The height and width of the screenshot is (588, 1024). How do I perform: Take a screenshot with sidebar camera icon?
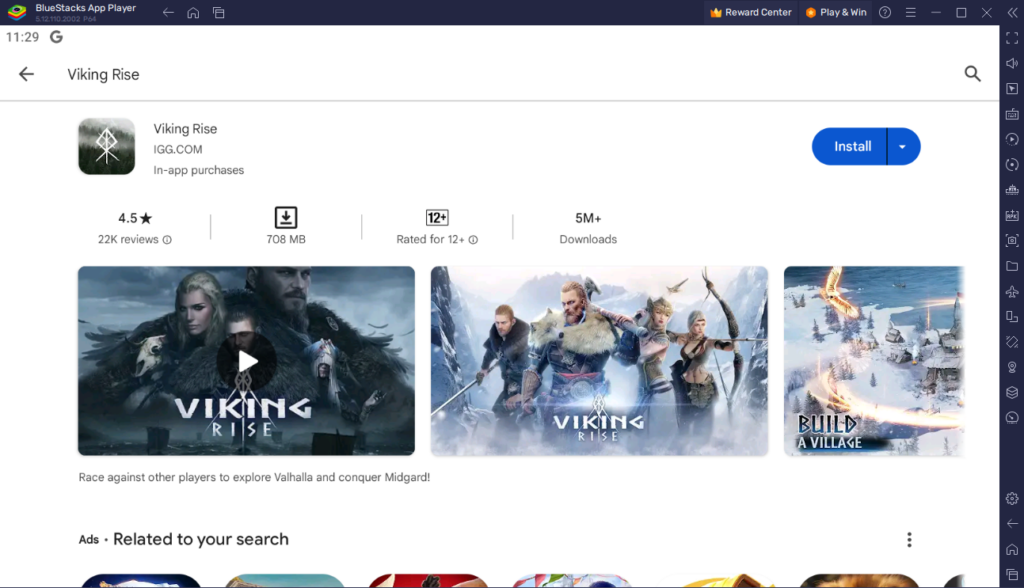(x=1011, y=241)
